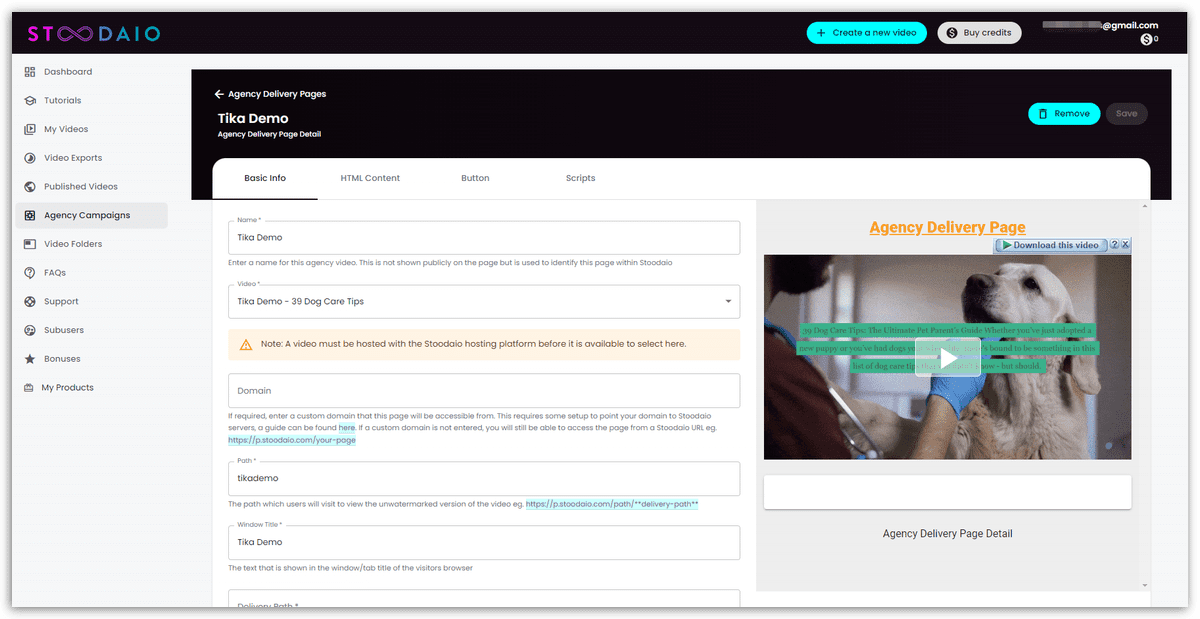Click the preview panel scroll up arrow
Screen dimensions: 1200x619
[x=1145, y=206]
